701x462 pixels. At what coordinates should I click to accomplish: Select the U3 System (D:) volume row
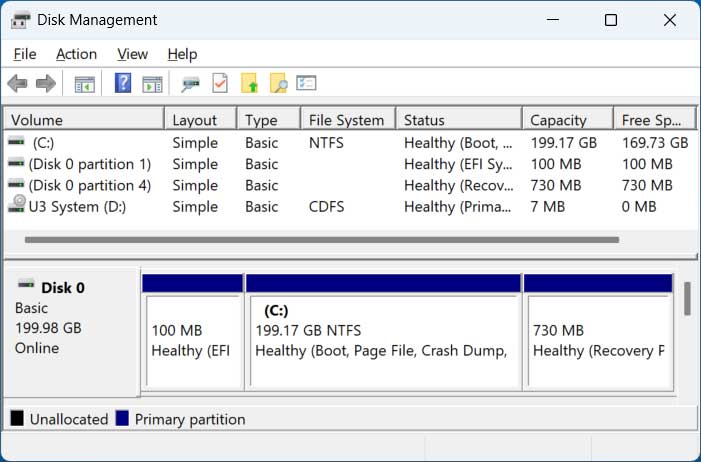pos(82,207)
